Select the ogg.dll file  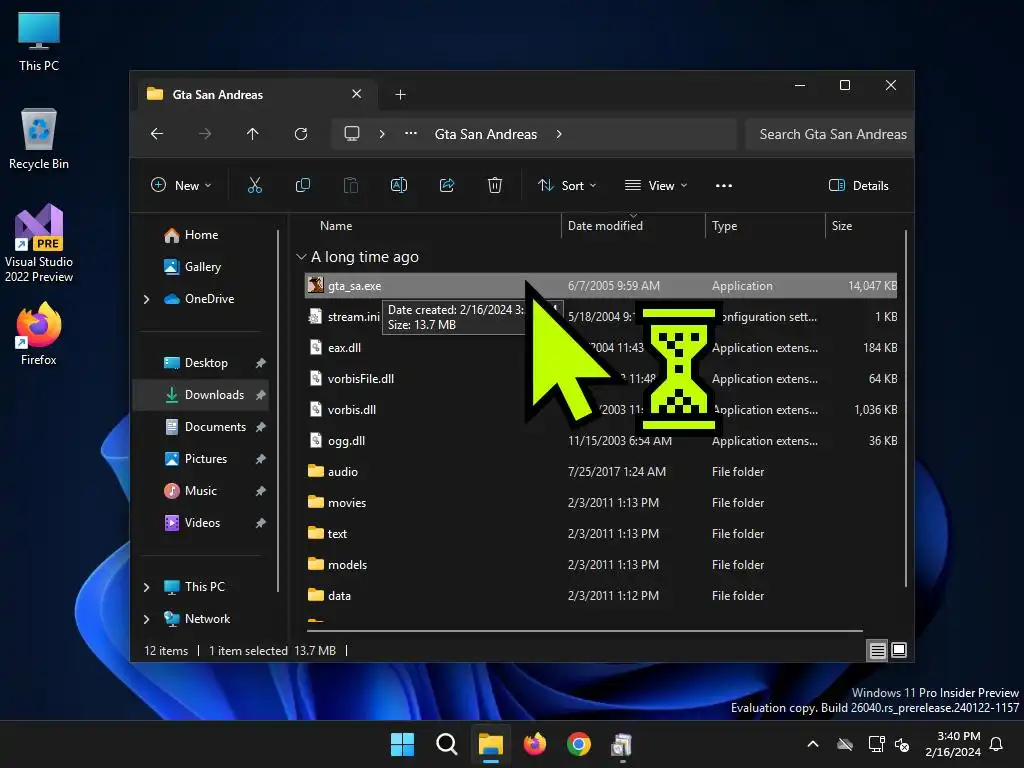click(x=601, y=441)
